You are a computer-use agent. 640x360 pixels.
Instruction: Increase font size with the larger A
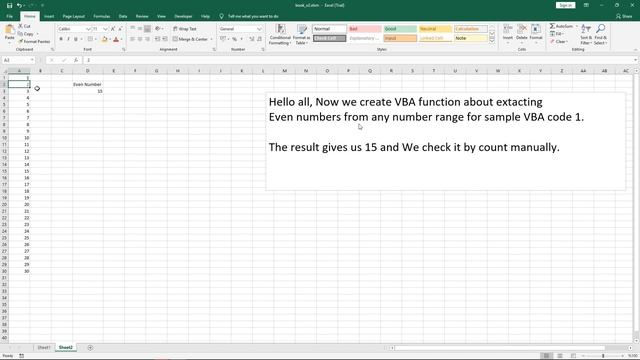(x=113, y=29)
